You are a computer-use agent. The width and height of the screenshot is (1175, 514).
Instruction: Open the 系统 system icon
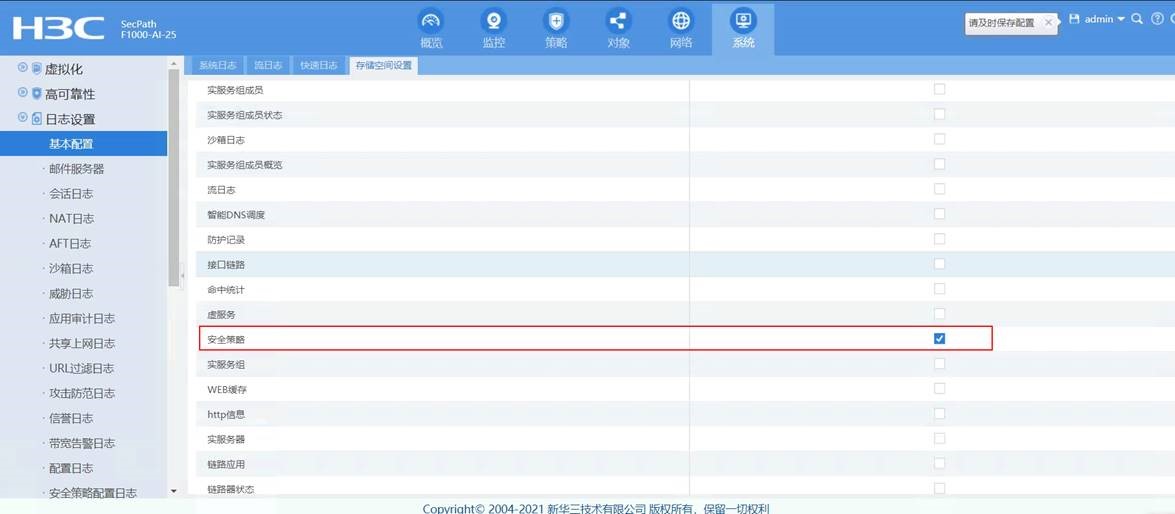click(x=743, y=20)
